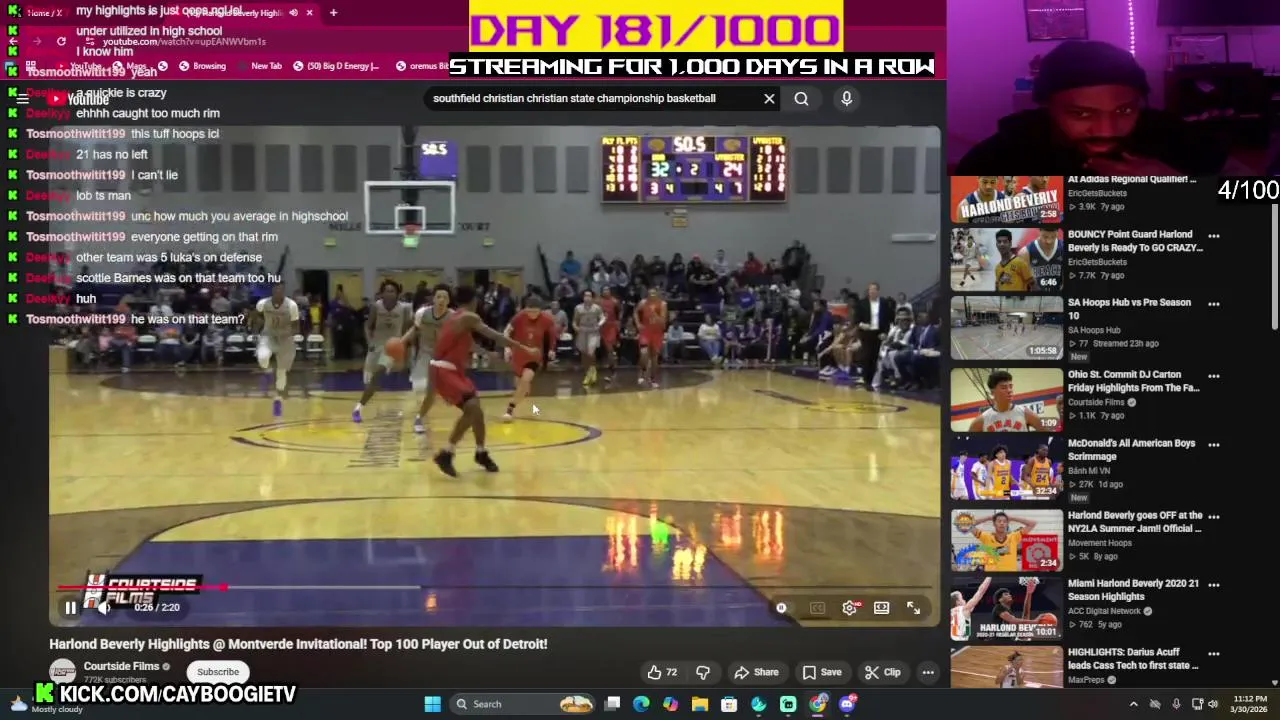Open a new browser tab with plus
This screenshot has width=1280, height=720.
click(x=333, y=12)
